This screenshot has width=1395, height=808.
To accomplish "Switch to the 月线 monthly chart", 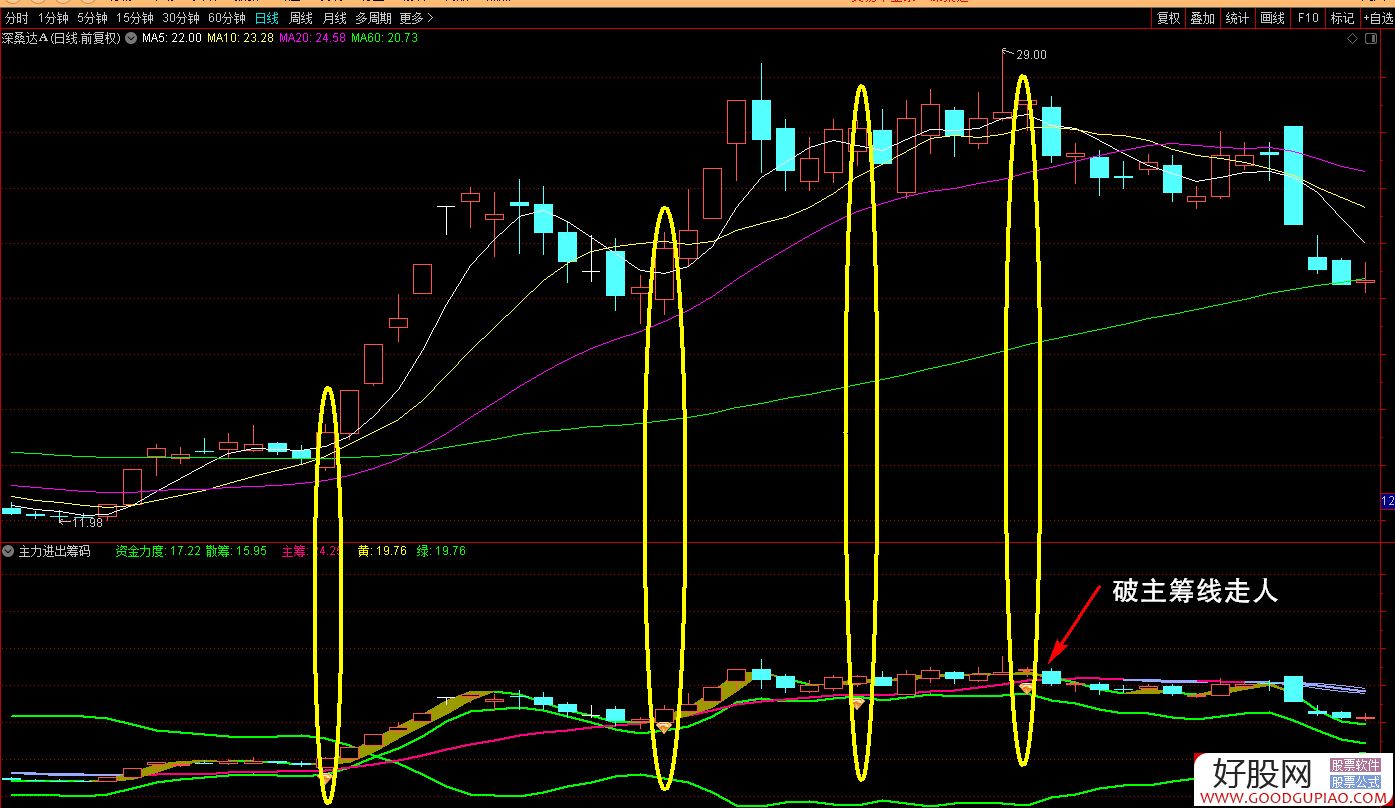I will click(334, 18).
